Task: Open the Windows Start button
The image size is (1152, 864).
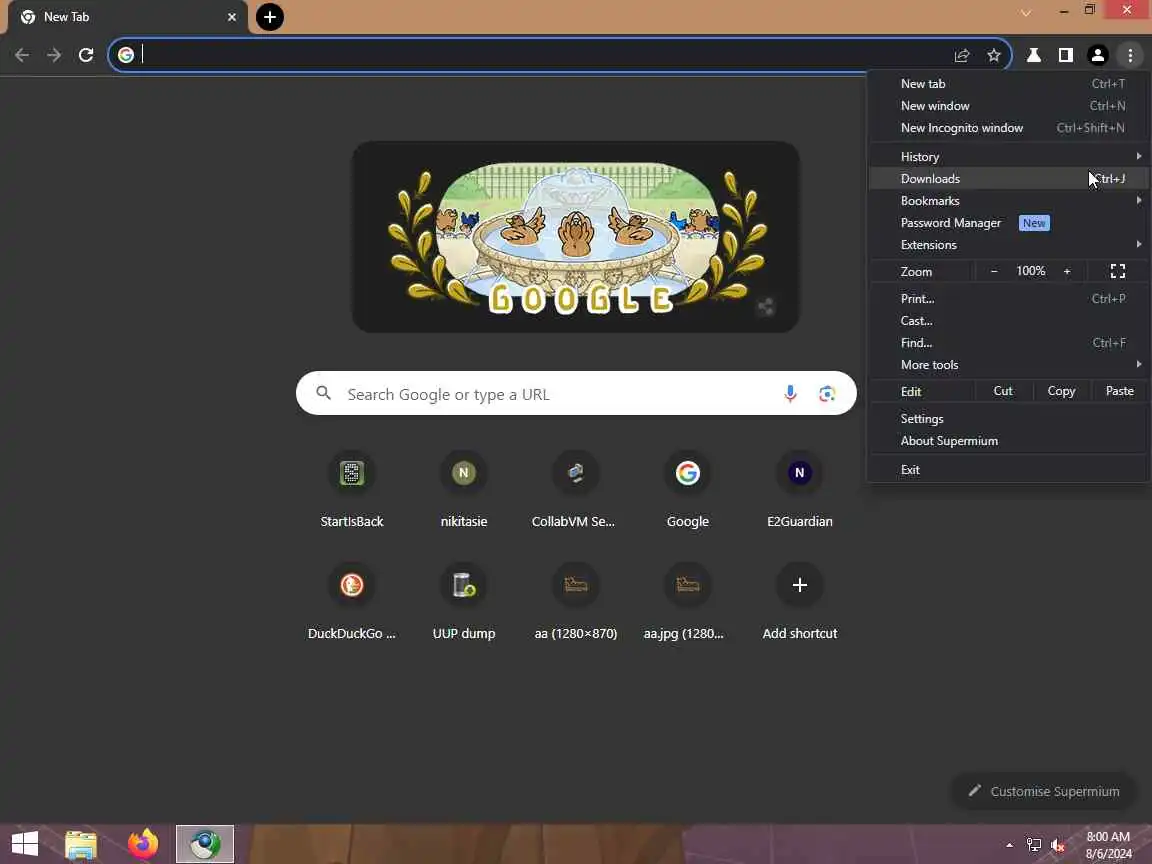Action: [25, 843]
